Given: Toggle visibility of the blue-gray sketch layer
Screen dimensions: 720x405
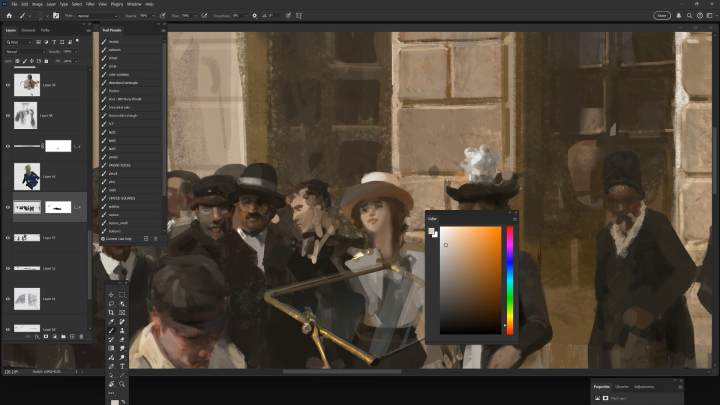Looking at the screenshot, I should coord(8,299).
